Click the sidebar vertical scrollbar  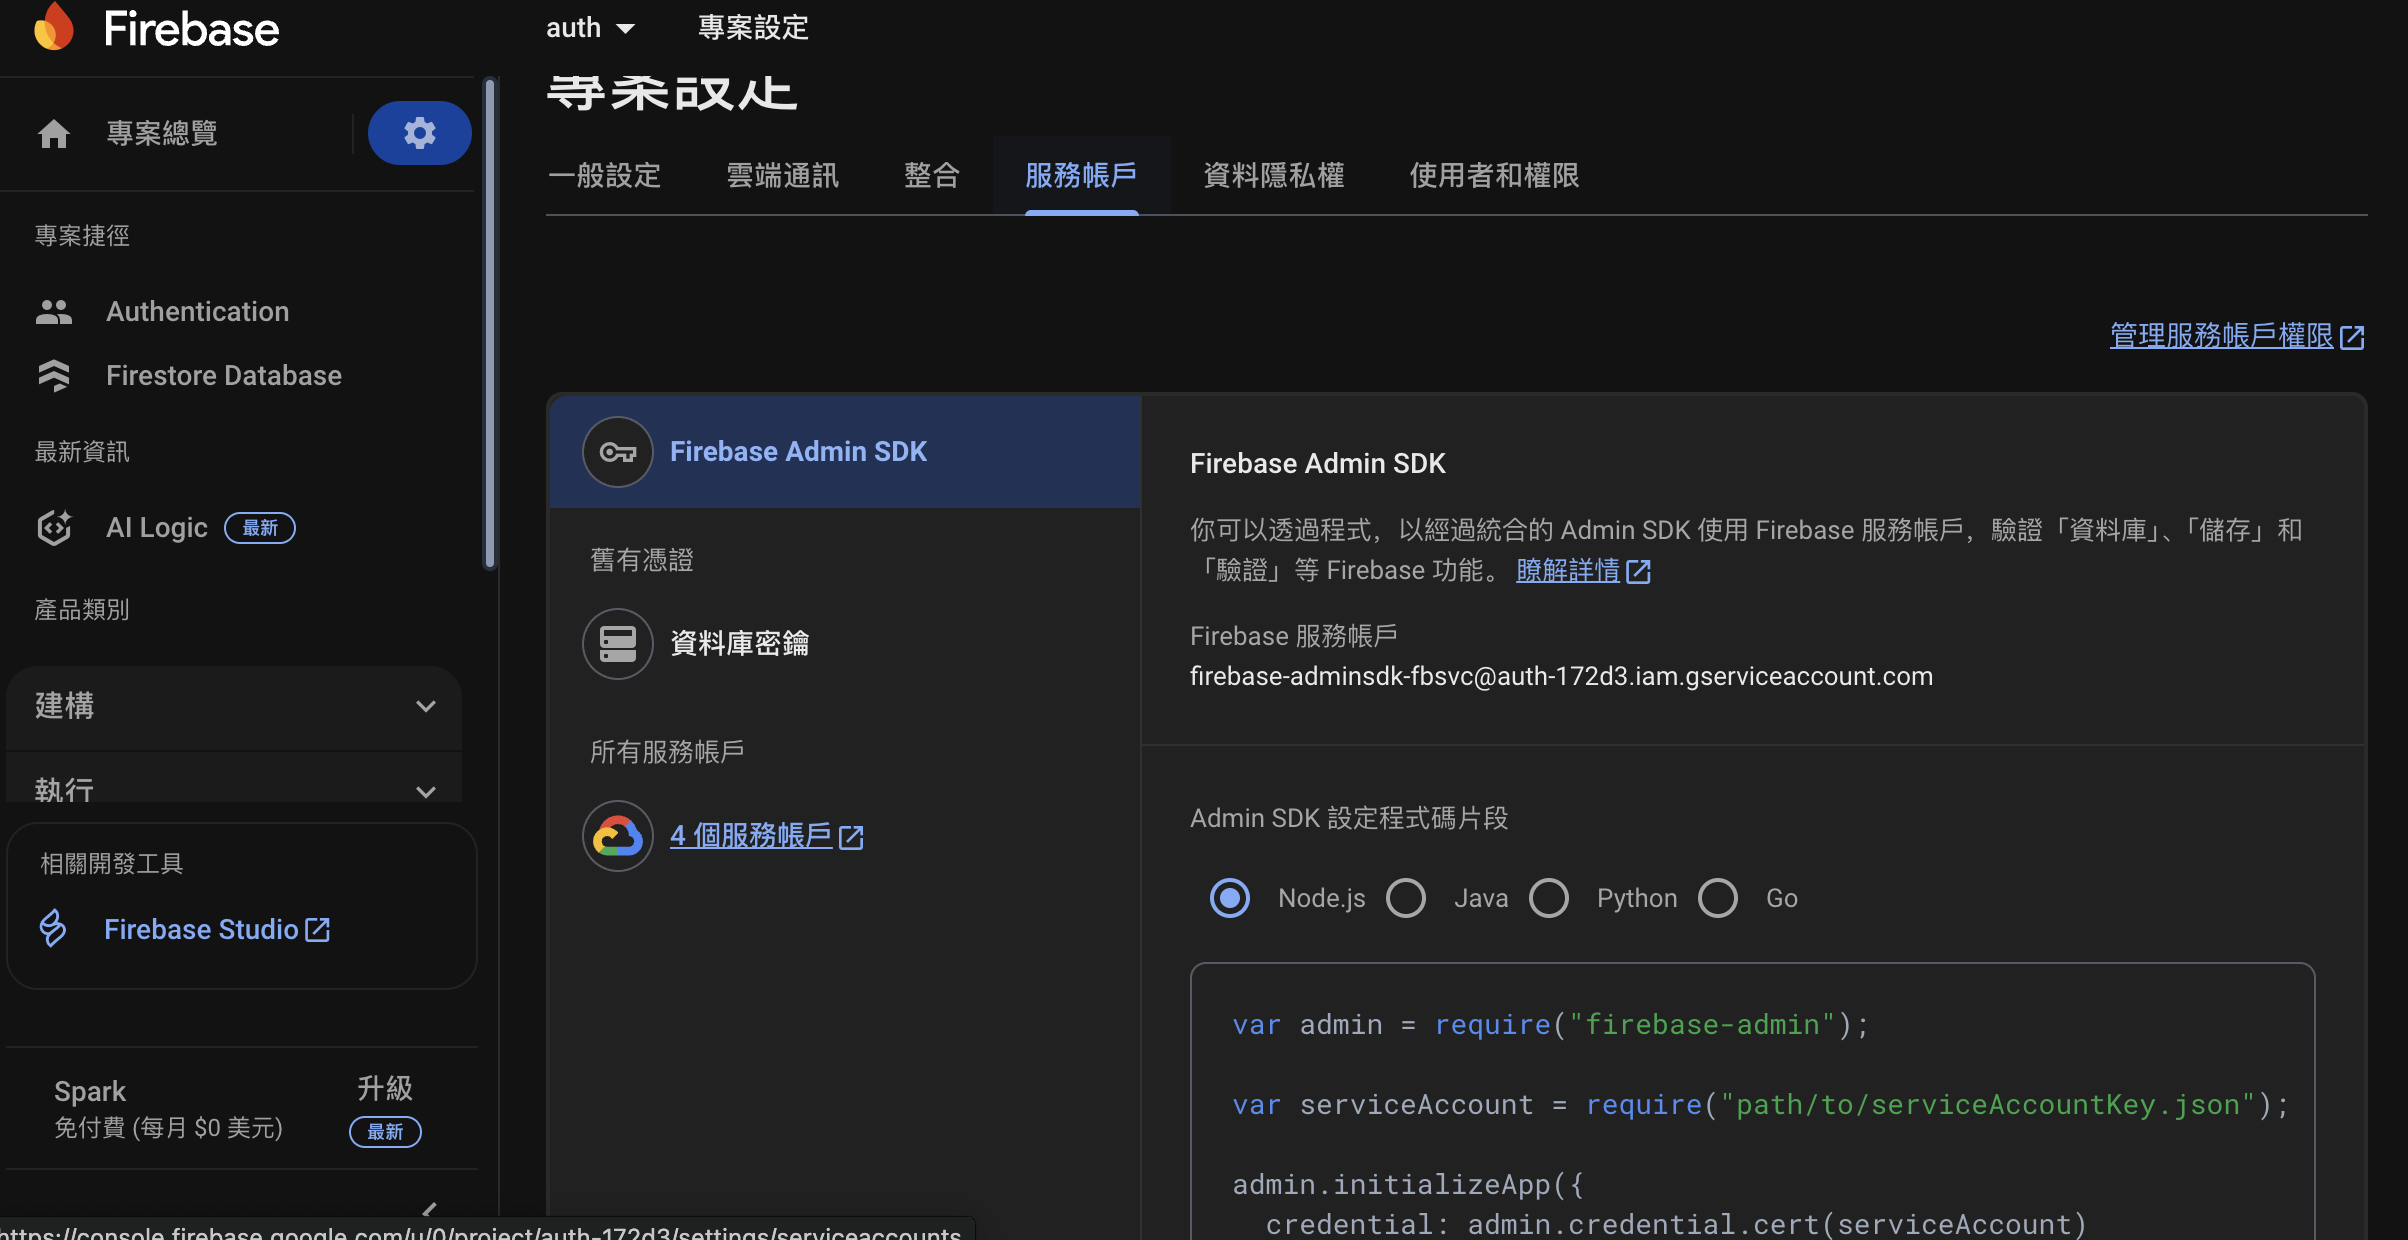pos(490,325)
